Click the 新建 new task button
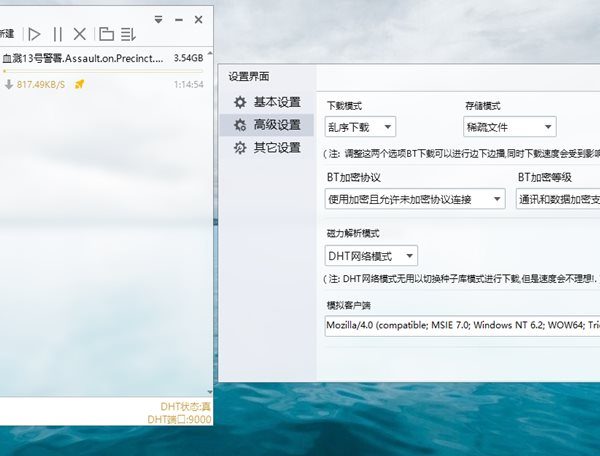 [6, 34]
